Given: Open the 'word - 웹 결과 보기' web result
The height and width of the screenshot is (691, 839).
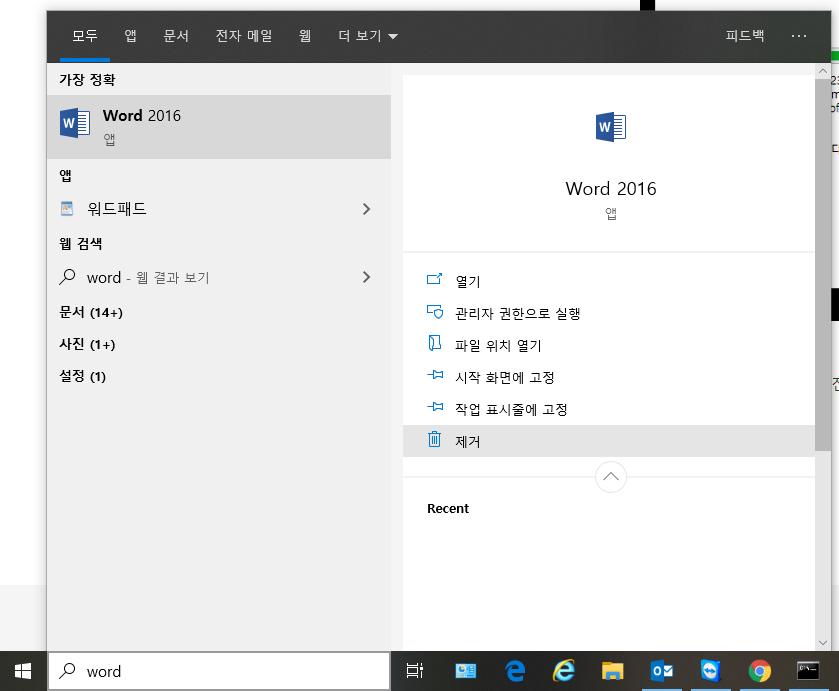Looking at the screenshot, I should (x=219, y=277).
